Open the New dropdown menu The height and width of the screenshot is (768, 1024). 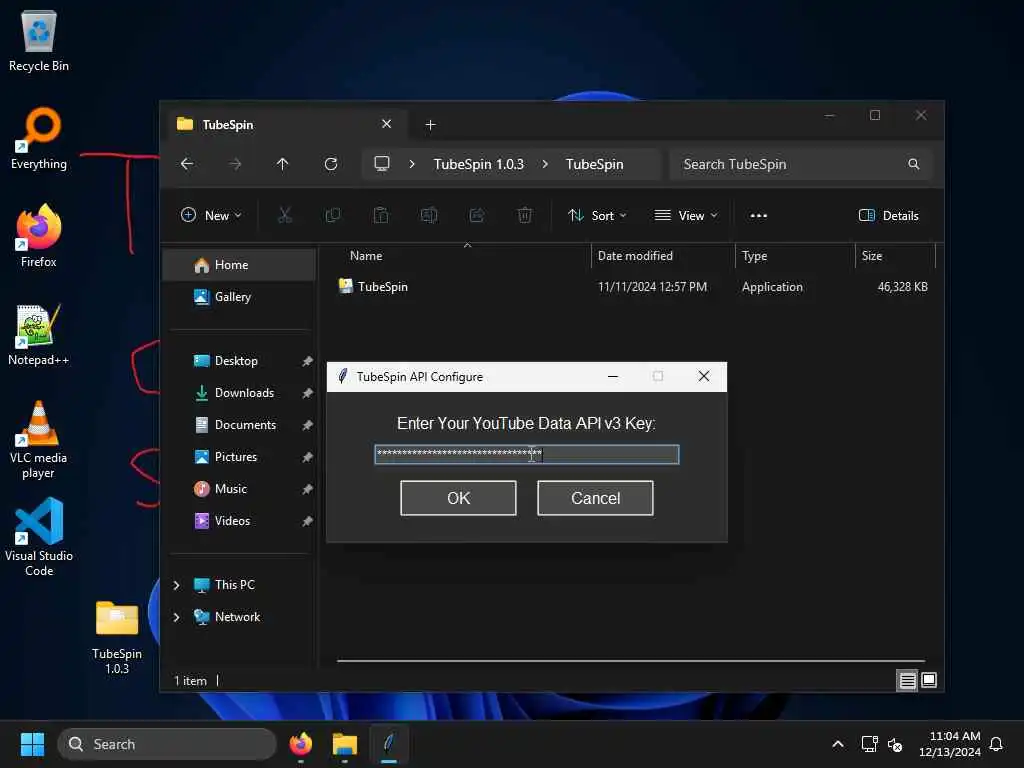coord(211,215)
